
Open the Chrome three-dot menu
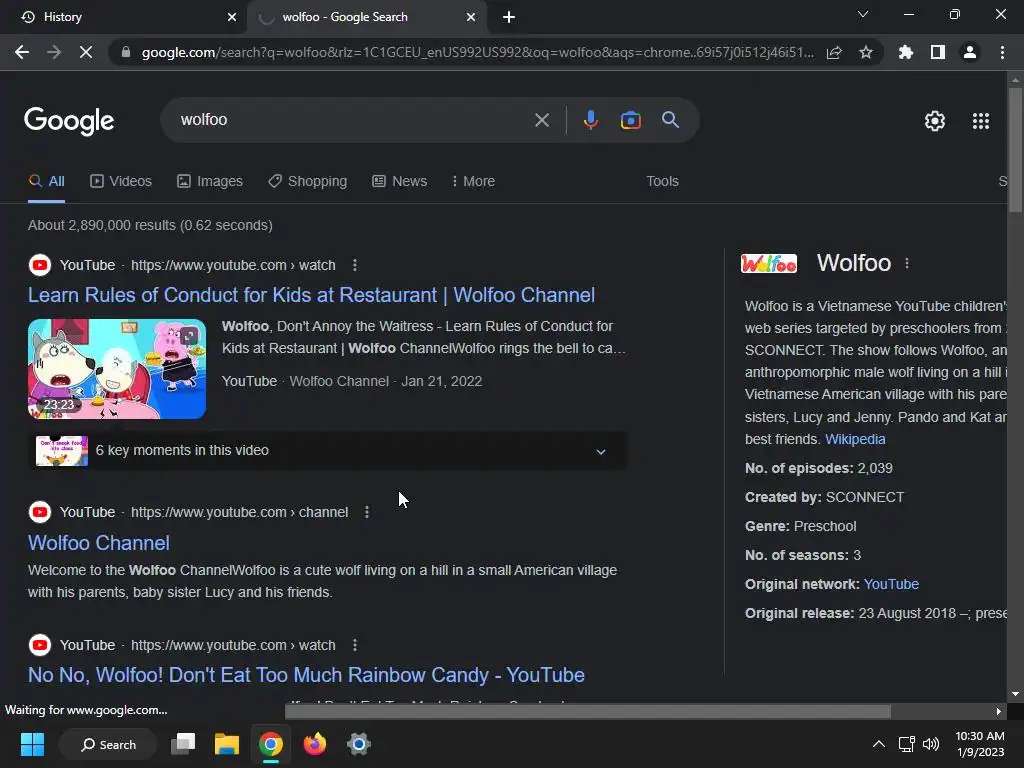[x=1002, y=52]
